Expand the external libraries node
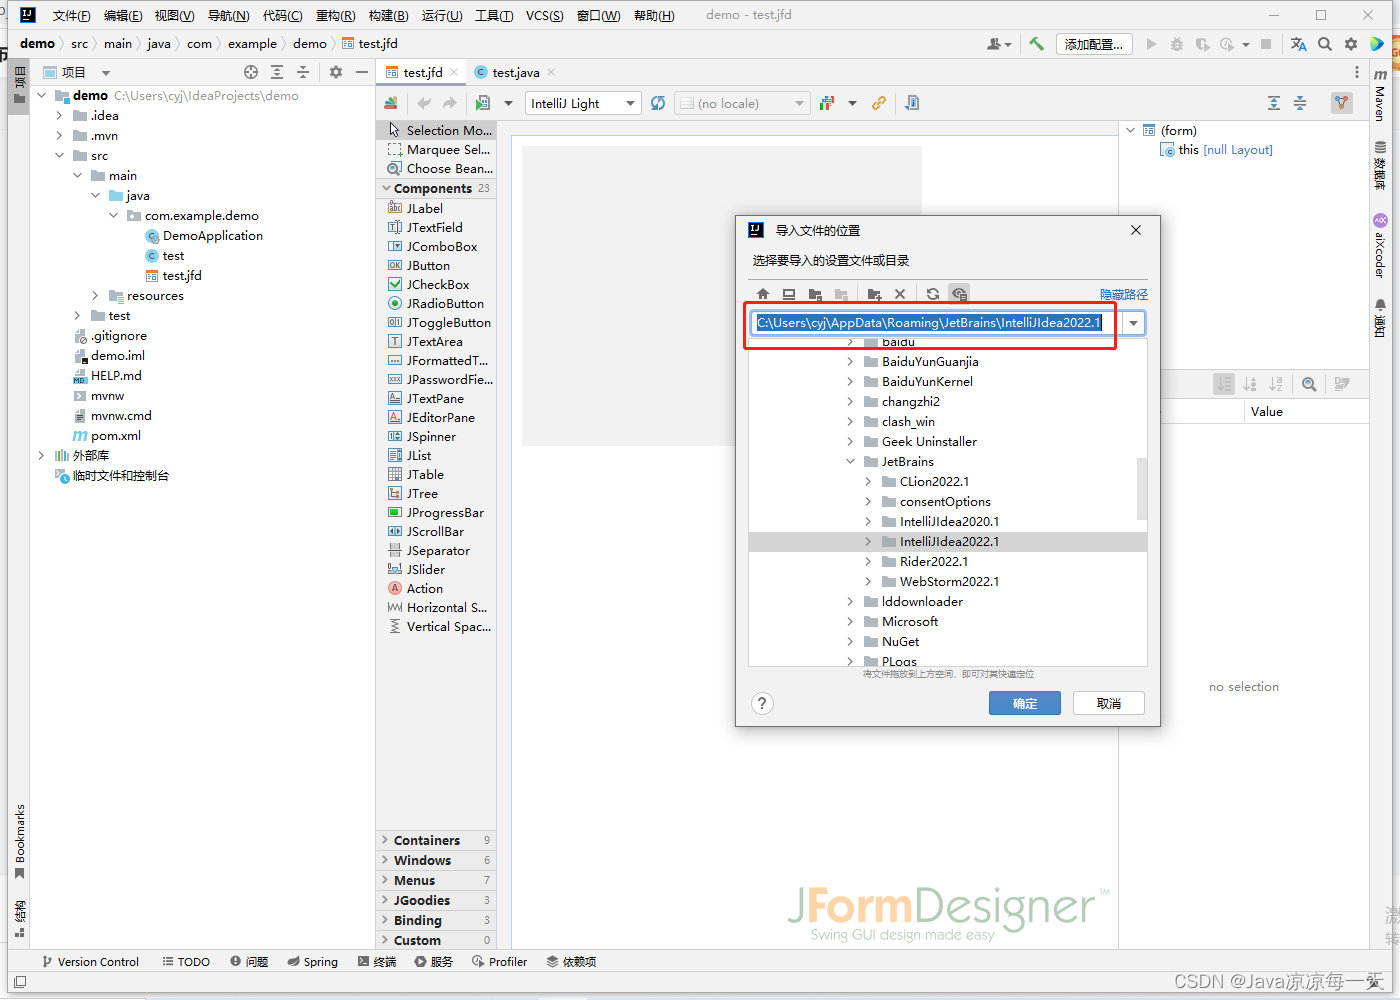 pyautogui.click(x=41, y=455)
